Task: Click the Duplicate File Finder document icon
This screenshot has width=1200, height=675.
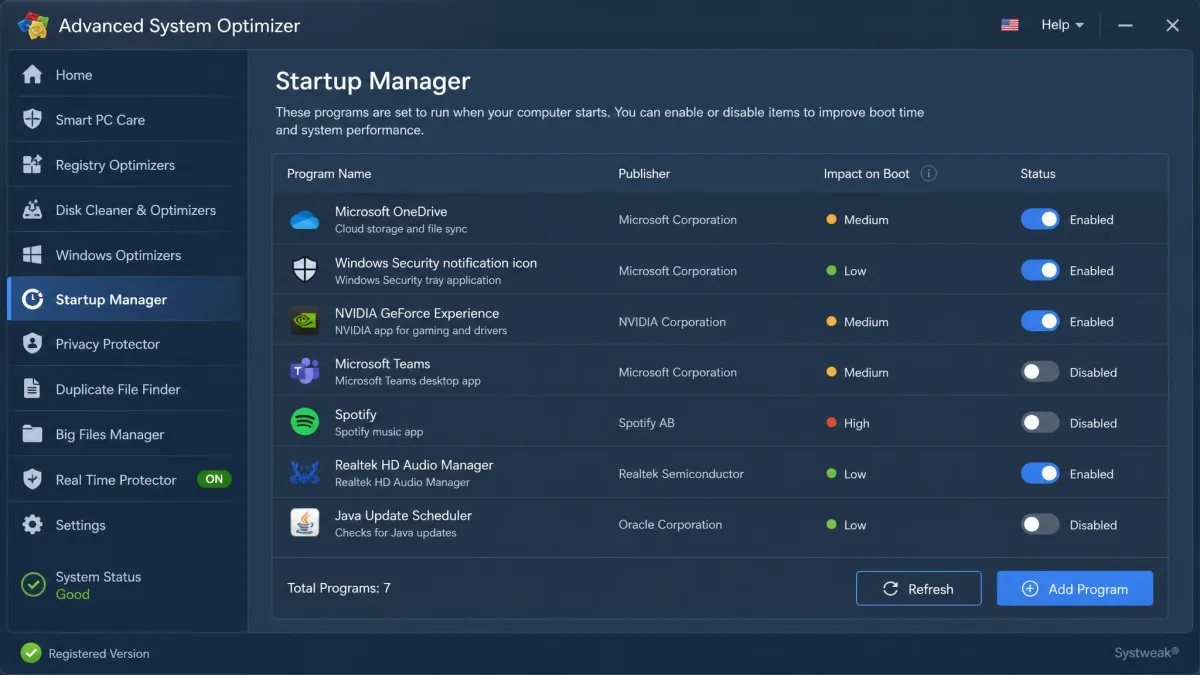Action: 32,389
